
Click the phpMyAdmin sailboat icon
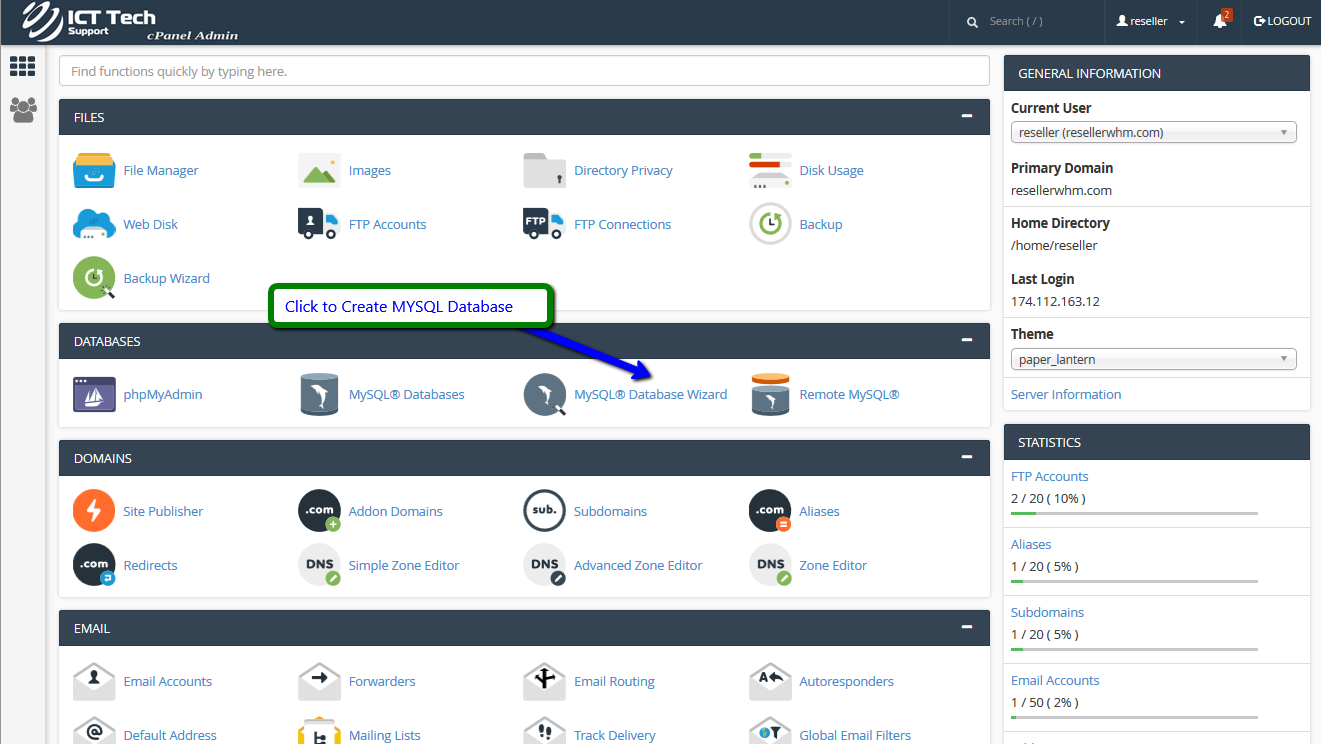coord(94,394)
